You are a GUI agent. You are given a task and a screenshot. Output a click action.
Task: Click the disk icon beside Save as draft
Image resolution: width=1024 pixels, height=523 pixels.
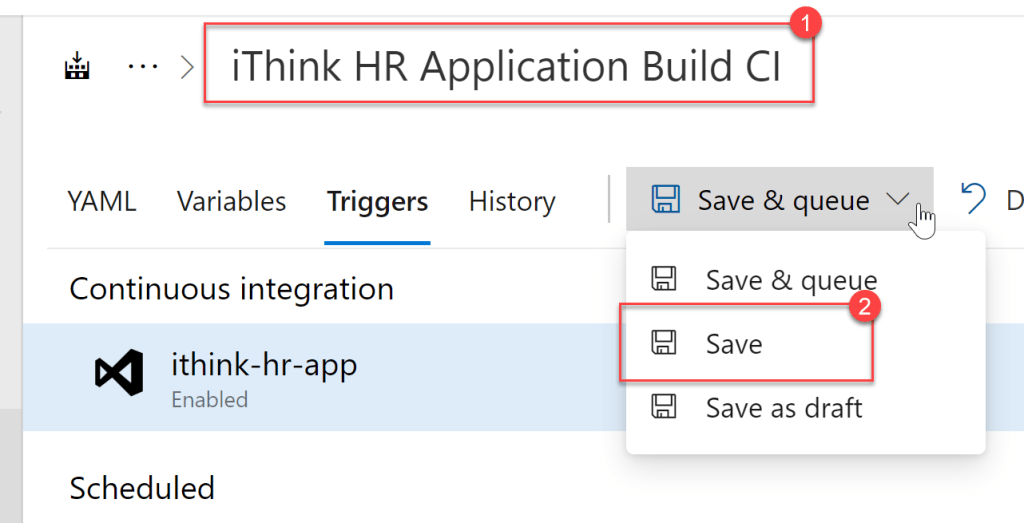point(663,407)
